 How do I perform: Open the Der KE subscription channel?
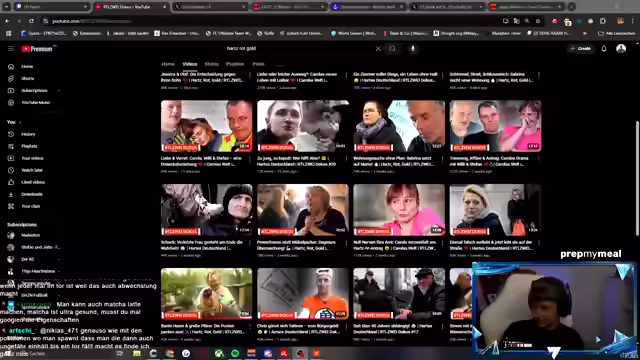pos(27,259)
